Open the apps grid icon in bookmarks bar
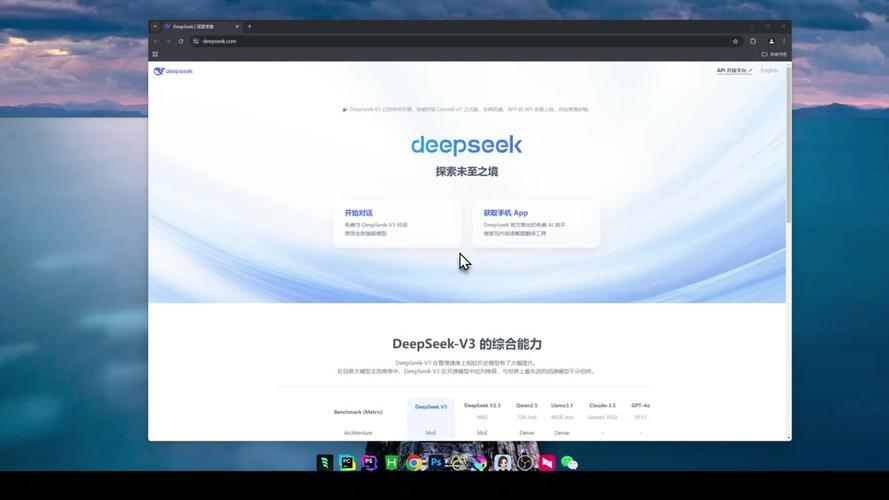The image size is (889, 500). click(x=155, y=54)
